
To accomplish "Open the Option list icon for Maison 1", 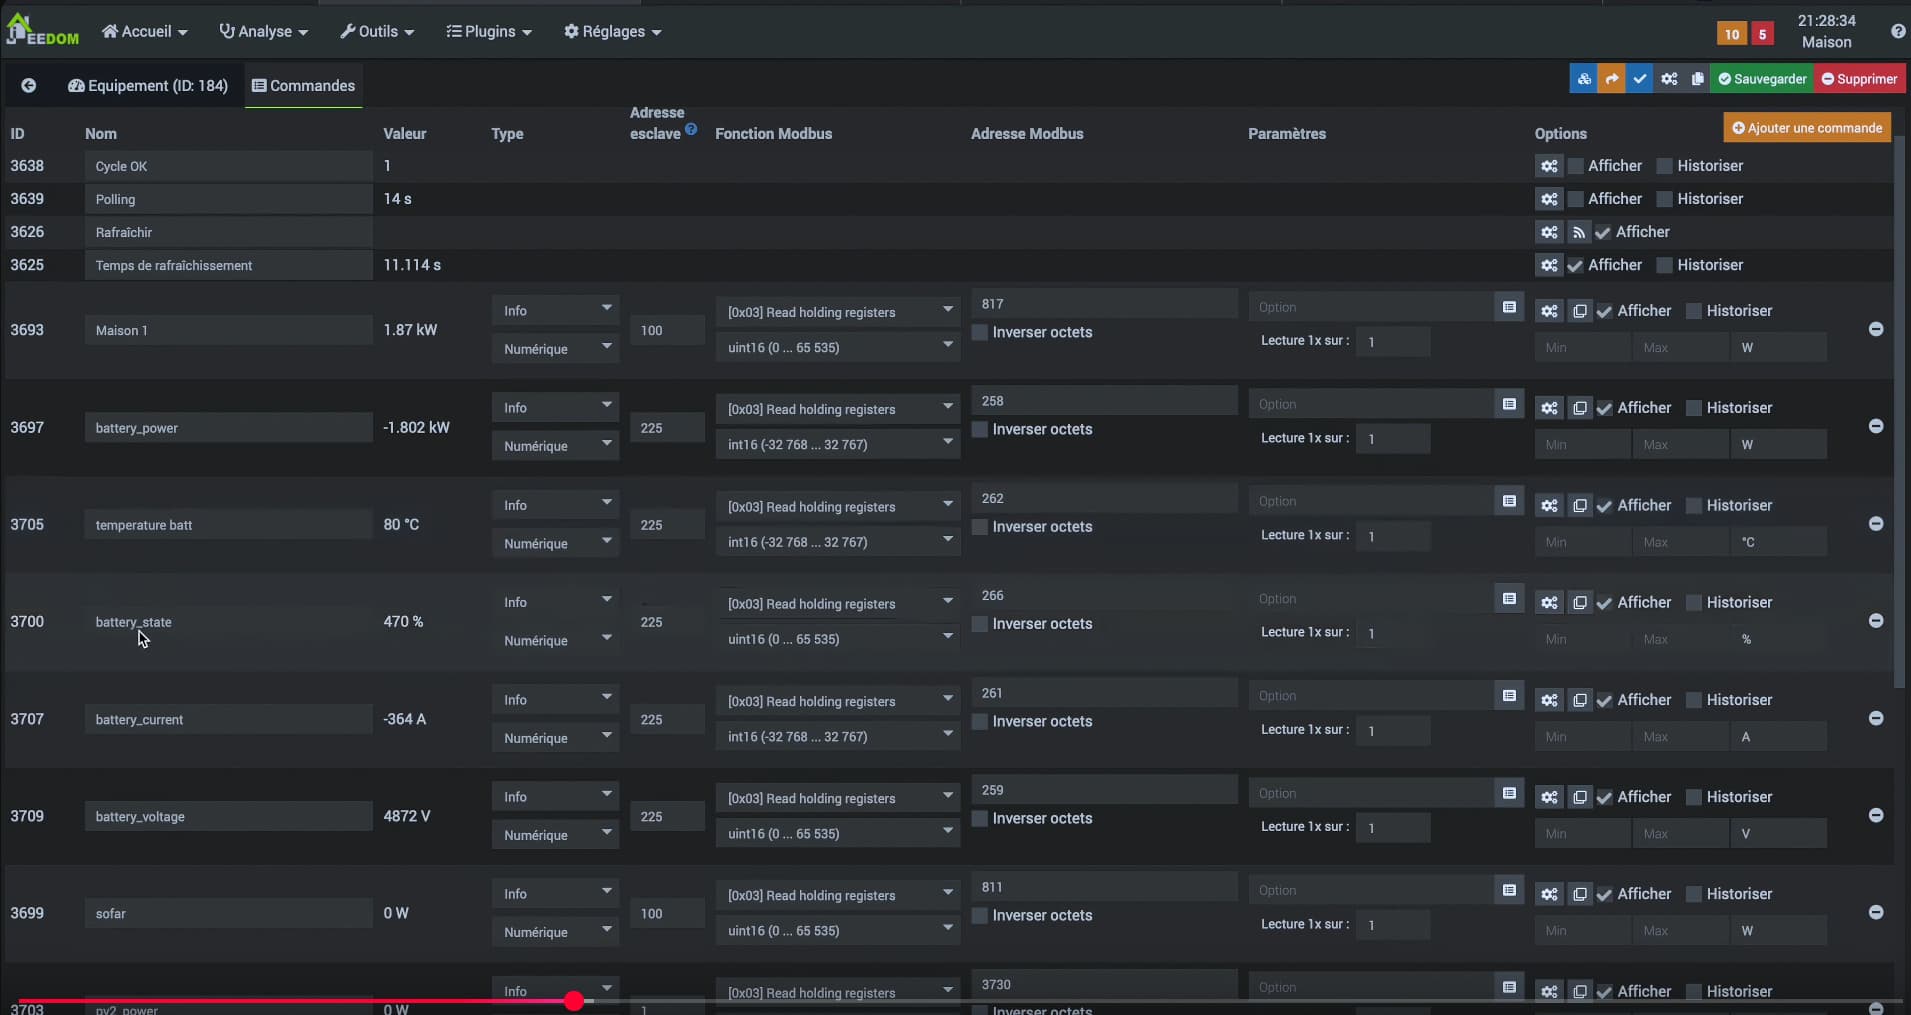I will click(1509, 307).
